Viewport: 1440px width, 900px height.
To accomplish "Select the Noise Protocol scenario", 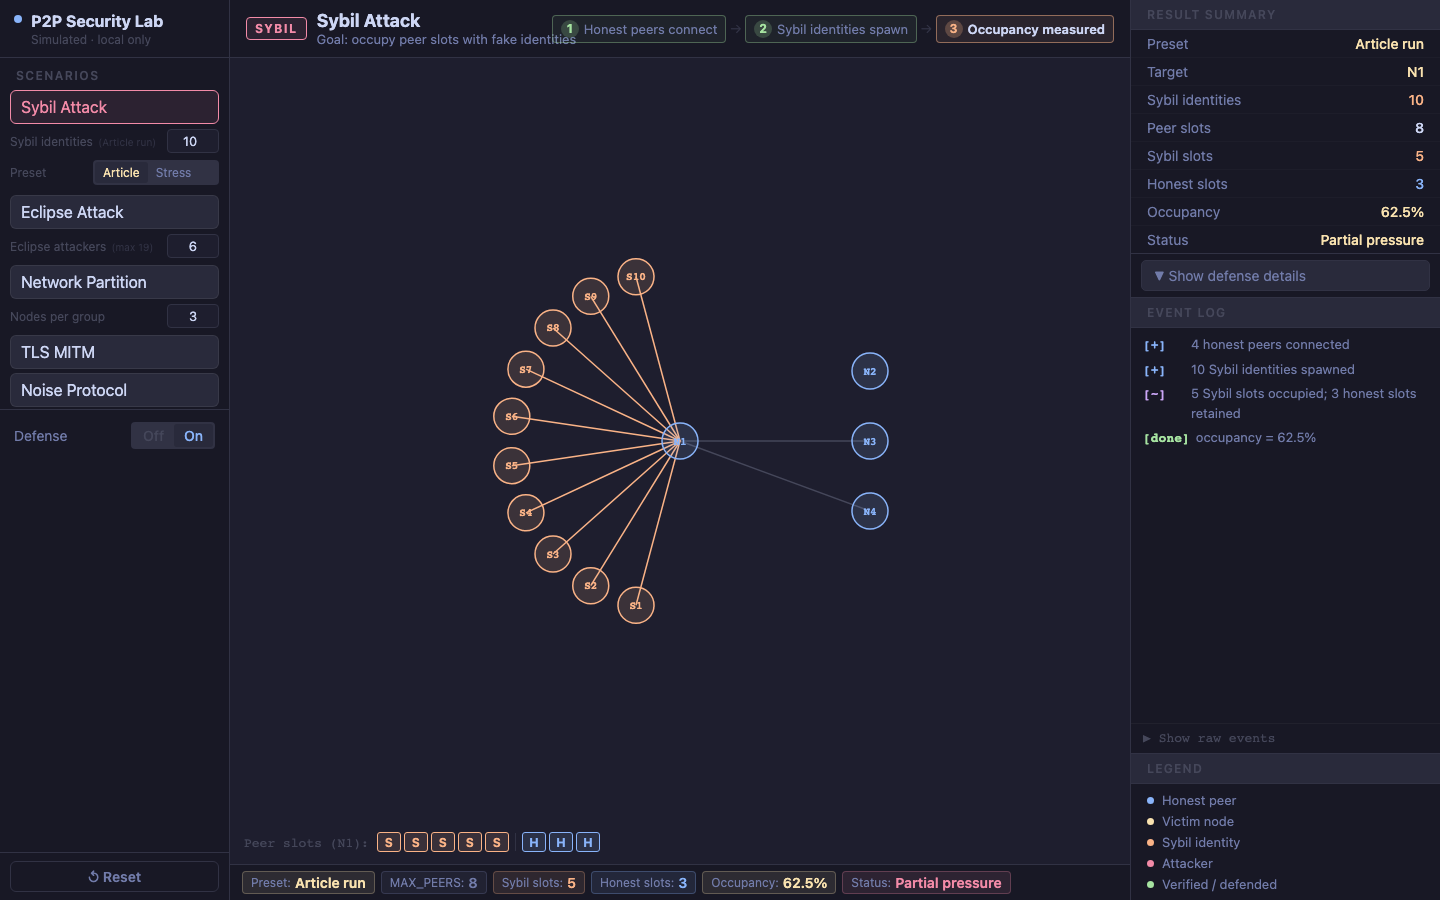I will pyautogui.click(x=114, y=390).
